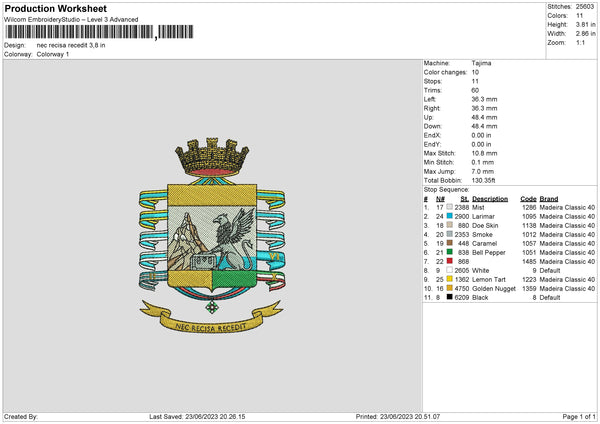Click the White color swatch

click(450, 270)
